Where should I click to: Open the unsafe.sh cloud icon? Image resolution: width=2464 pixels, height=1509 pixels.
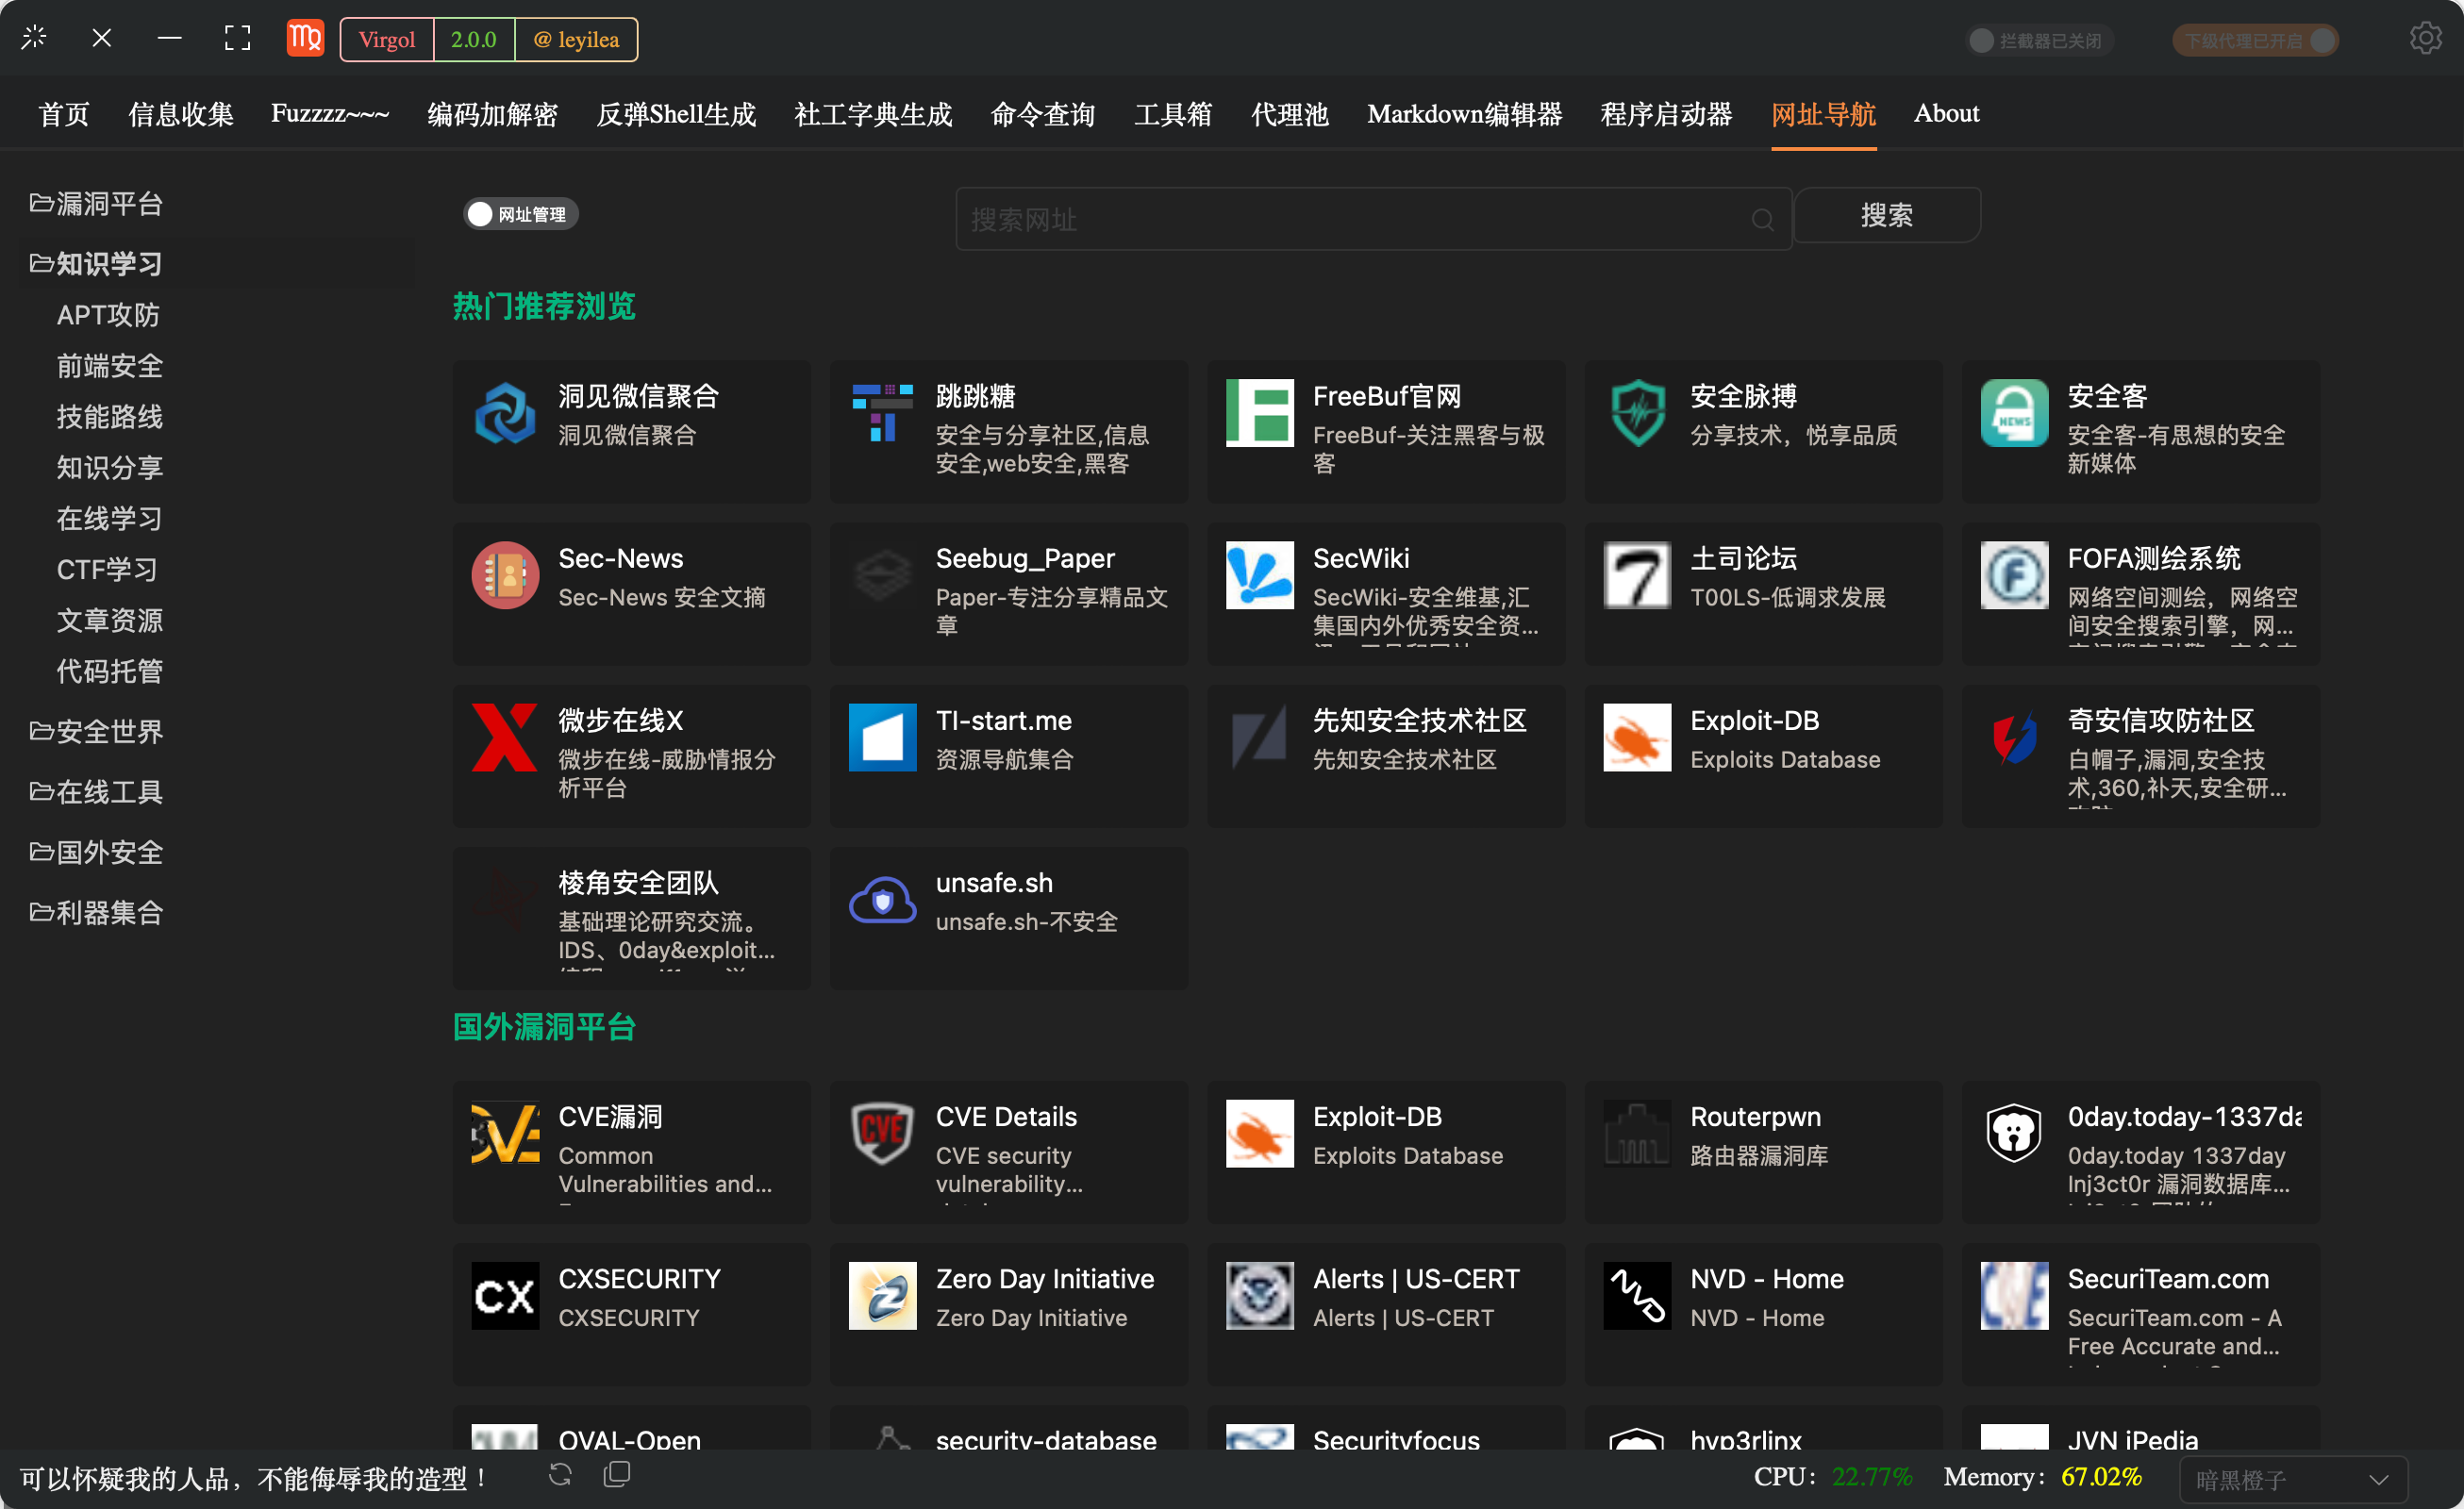(x=882, y=900)
